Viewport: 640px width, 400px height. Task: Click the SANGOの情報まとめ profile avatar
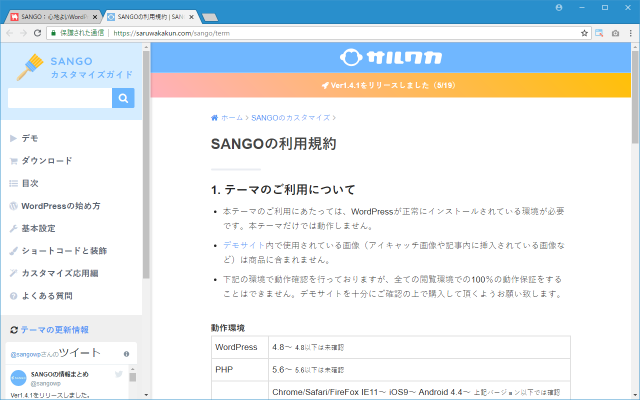coord(18,378)
